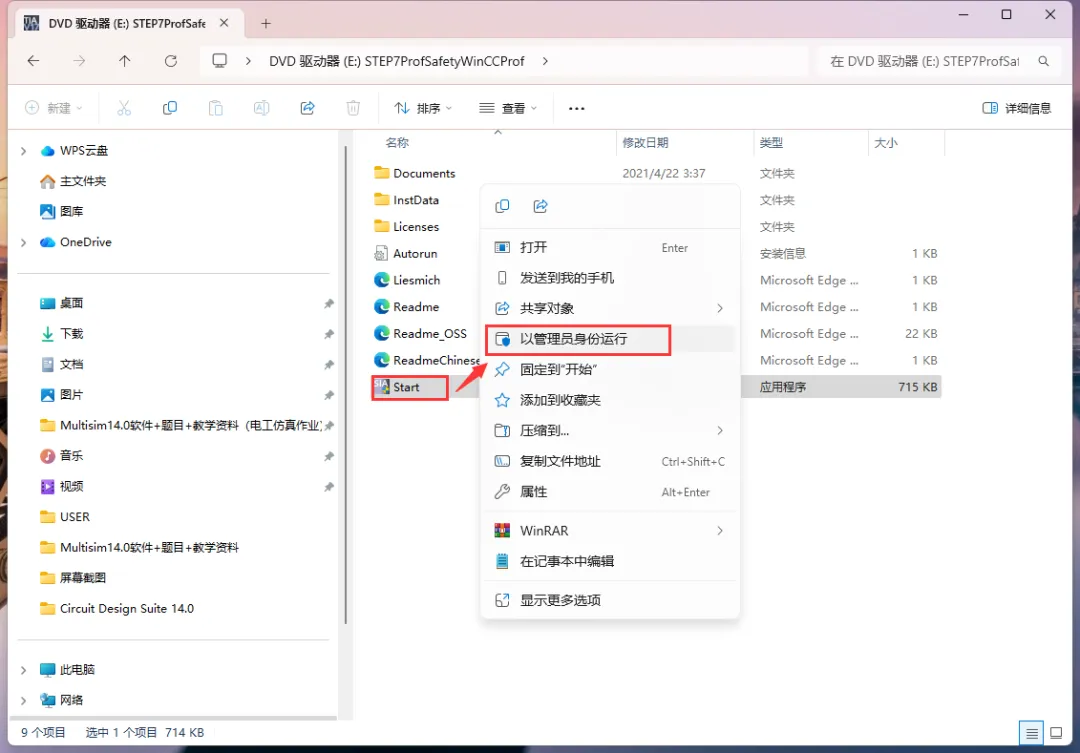Open 文档 quick access folder
Viewport: 1080px width, 753px height.
coord(61,364)
